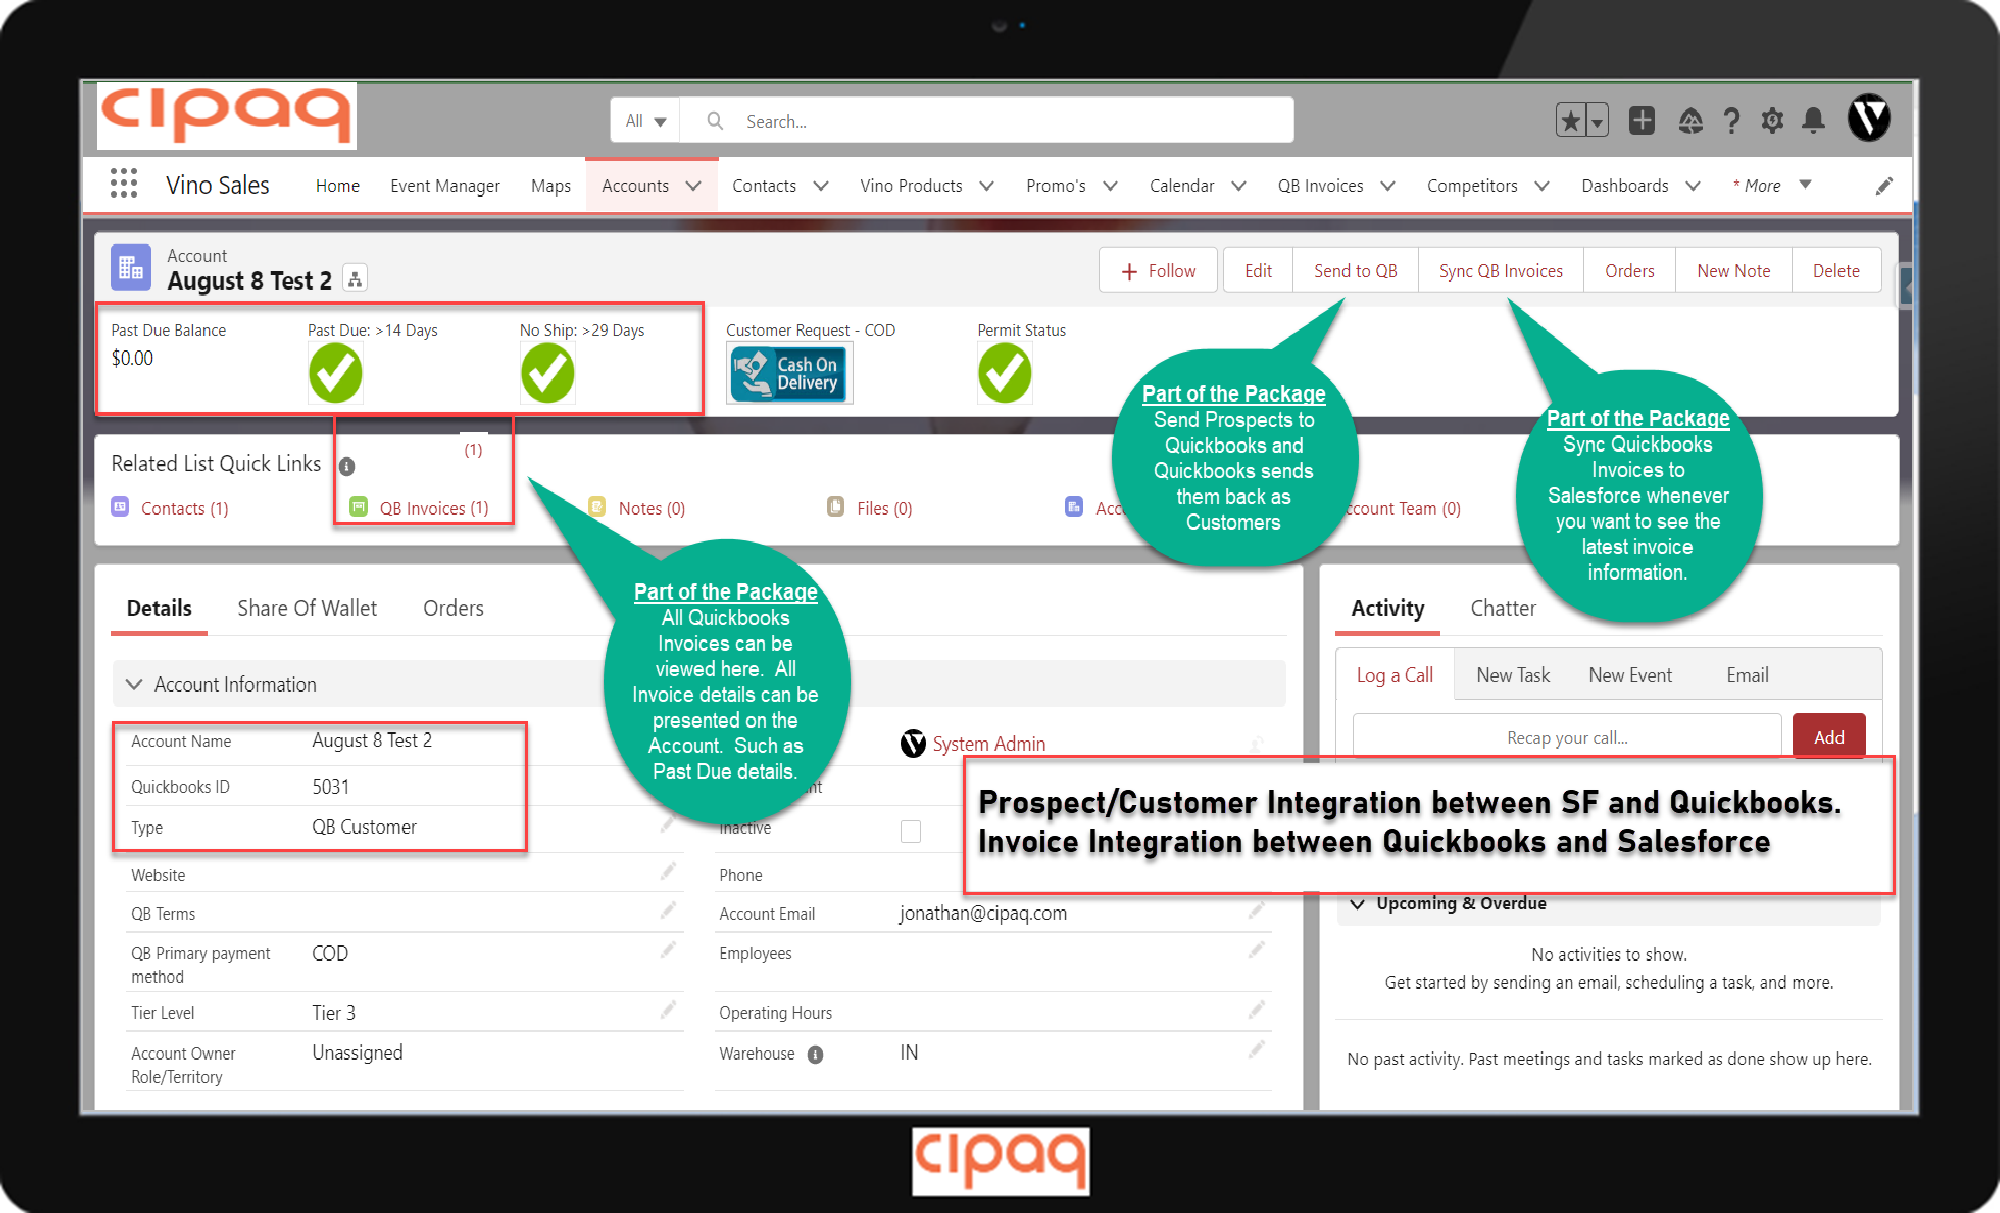This screenshot has width=2000, height=1213.
Task: Switch to the Share Of Wallet tab
Action: pyautogui.click(x=306, y=608)
